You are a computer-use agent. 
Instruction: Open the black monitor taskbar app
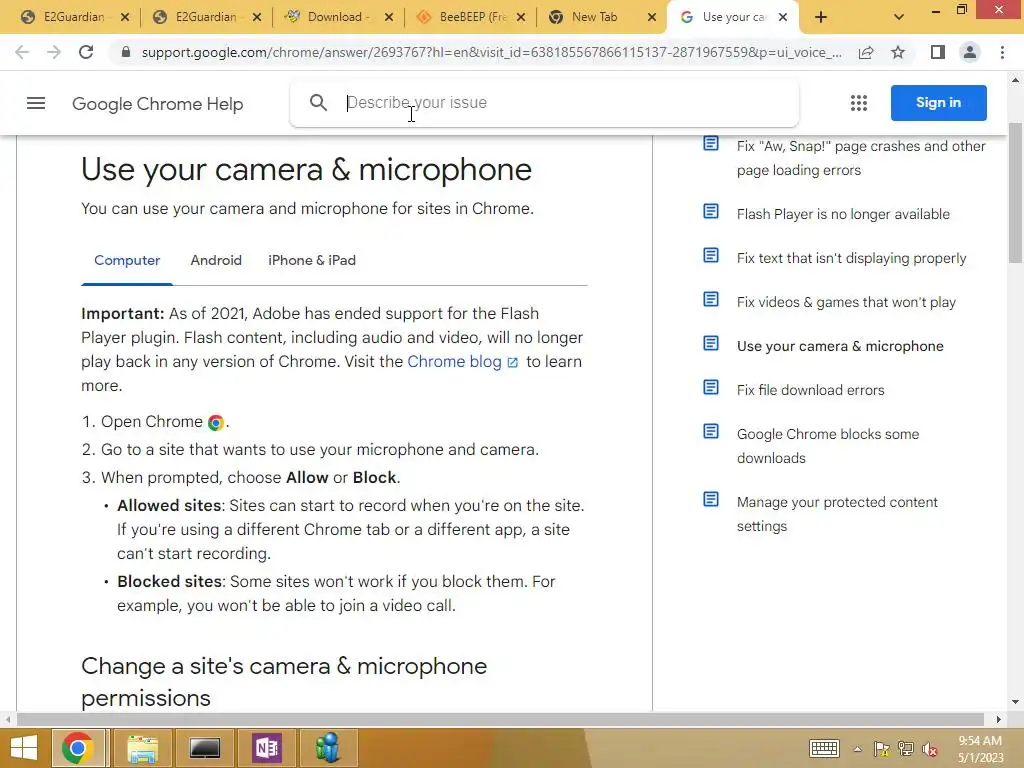(205, 748)
